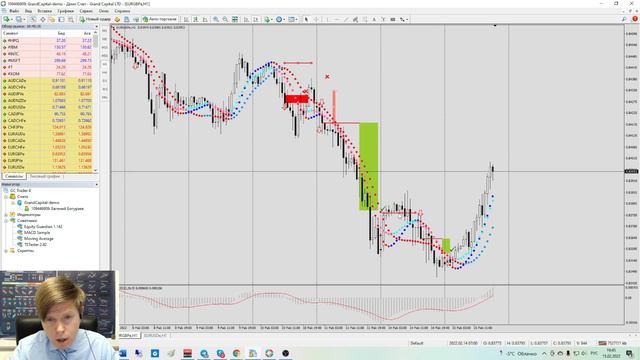Collapse the Счета tree node
640x360 pixels.
[x=6, y=196]
